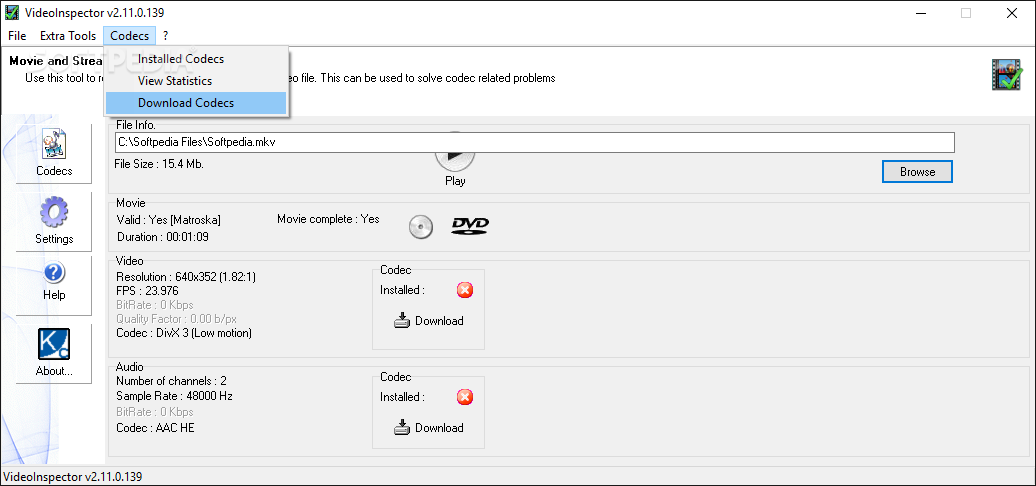Image resolution: width=1036 pixels, height=486 pixels.
Task: Click video codec not-installed red X icon
Action: tap(465, 290)
